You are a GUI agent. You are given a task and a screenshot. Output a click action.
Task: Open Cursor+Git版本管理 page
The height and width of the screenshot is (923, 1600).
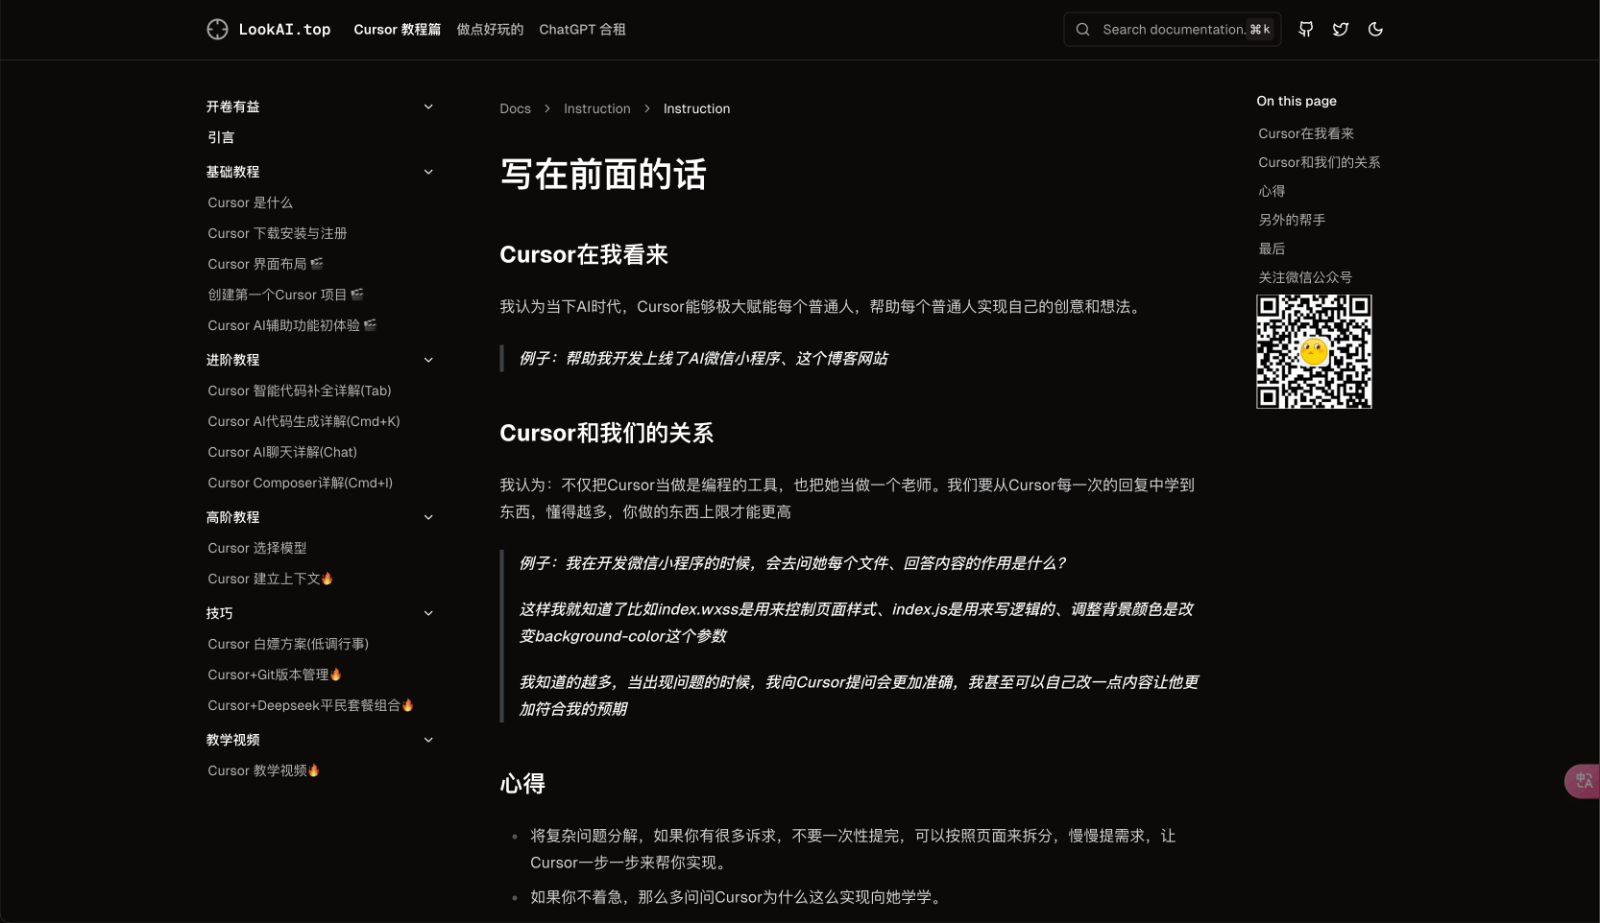(x=275, y=674)
